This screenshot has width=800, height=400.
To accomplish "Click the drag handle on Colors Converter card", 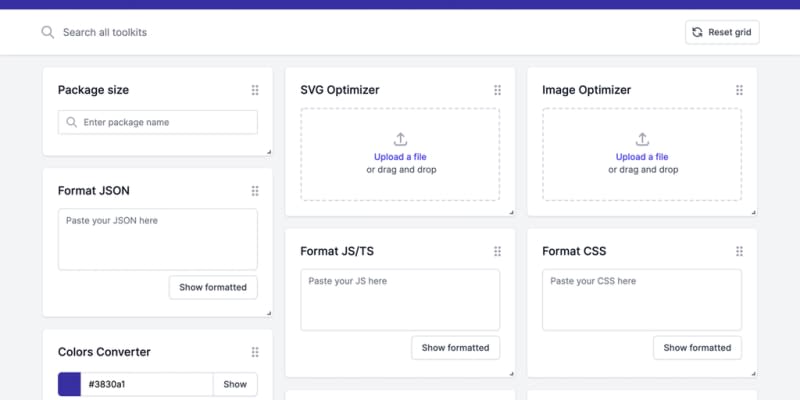I will pyautogui.click(x=255, y=352).
